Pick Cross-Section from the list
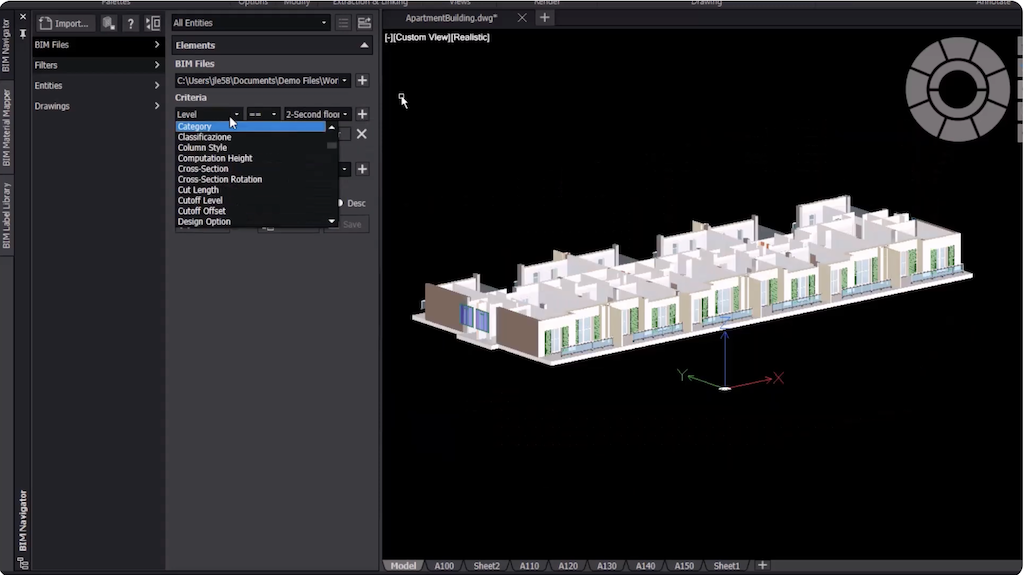The image size is (1024, 575). [x=250, y=169]
